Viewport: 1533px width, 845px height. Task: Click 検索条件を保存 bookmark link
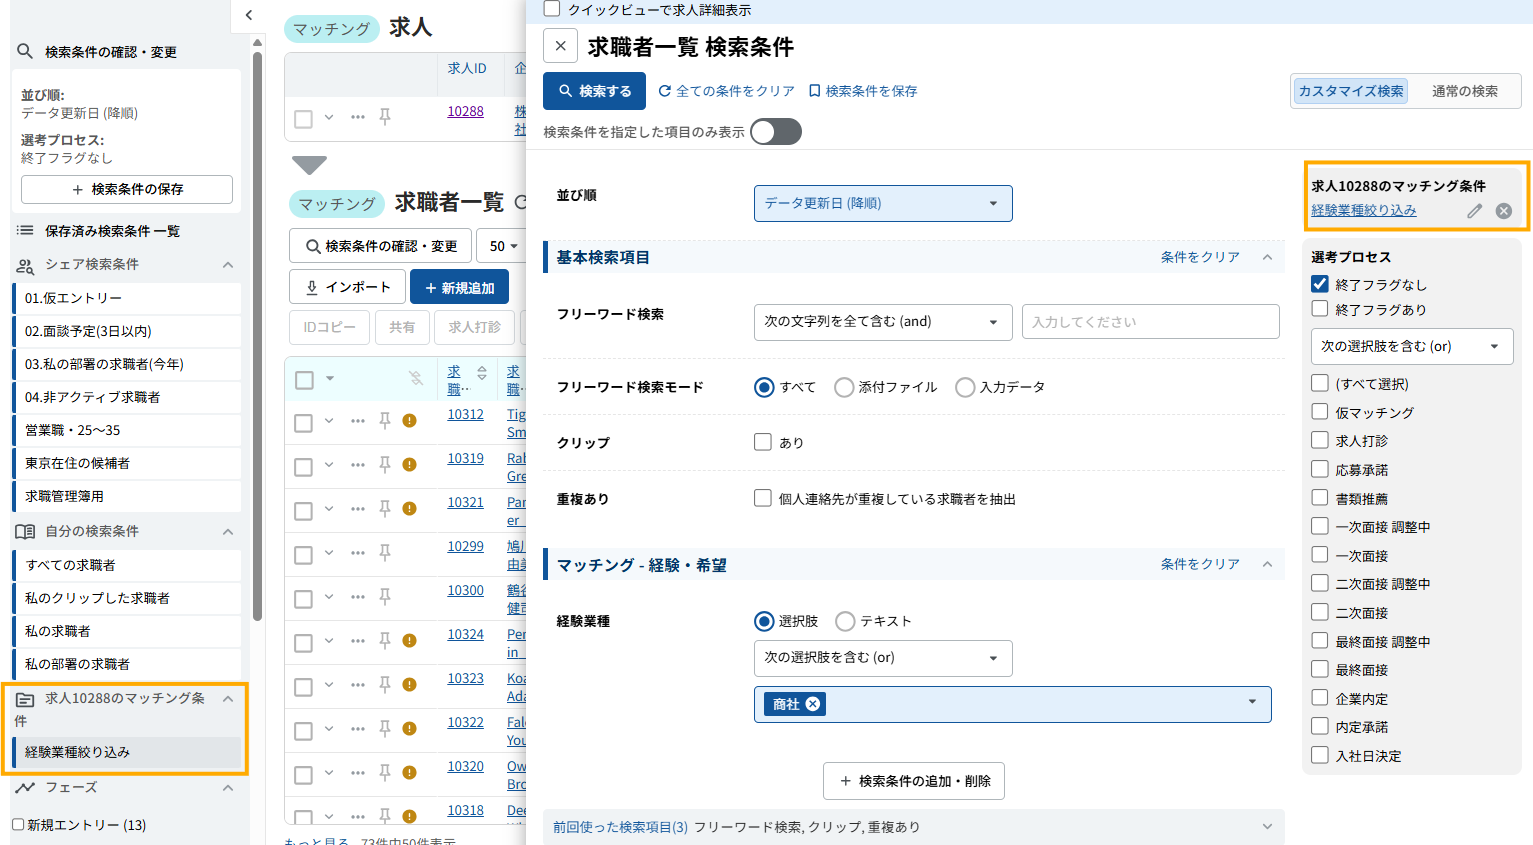pyautogui.click(x=863, y=91)
